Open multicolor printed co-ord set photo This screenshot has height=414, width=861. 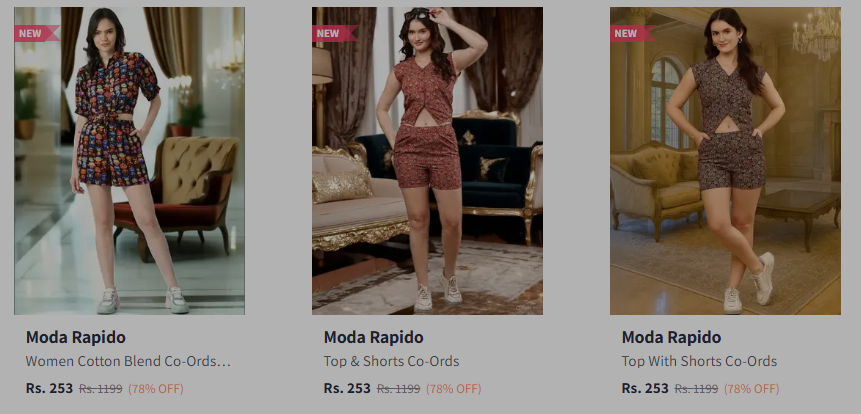130,161
